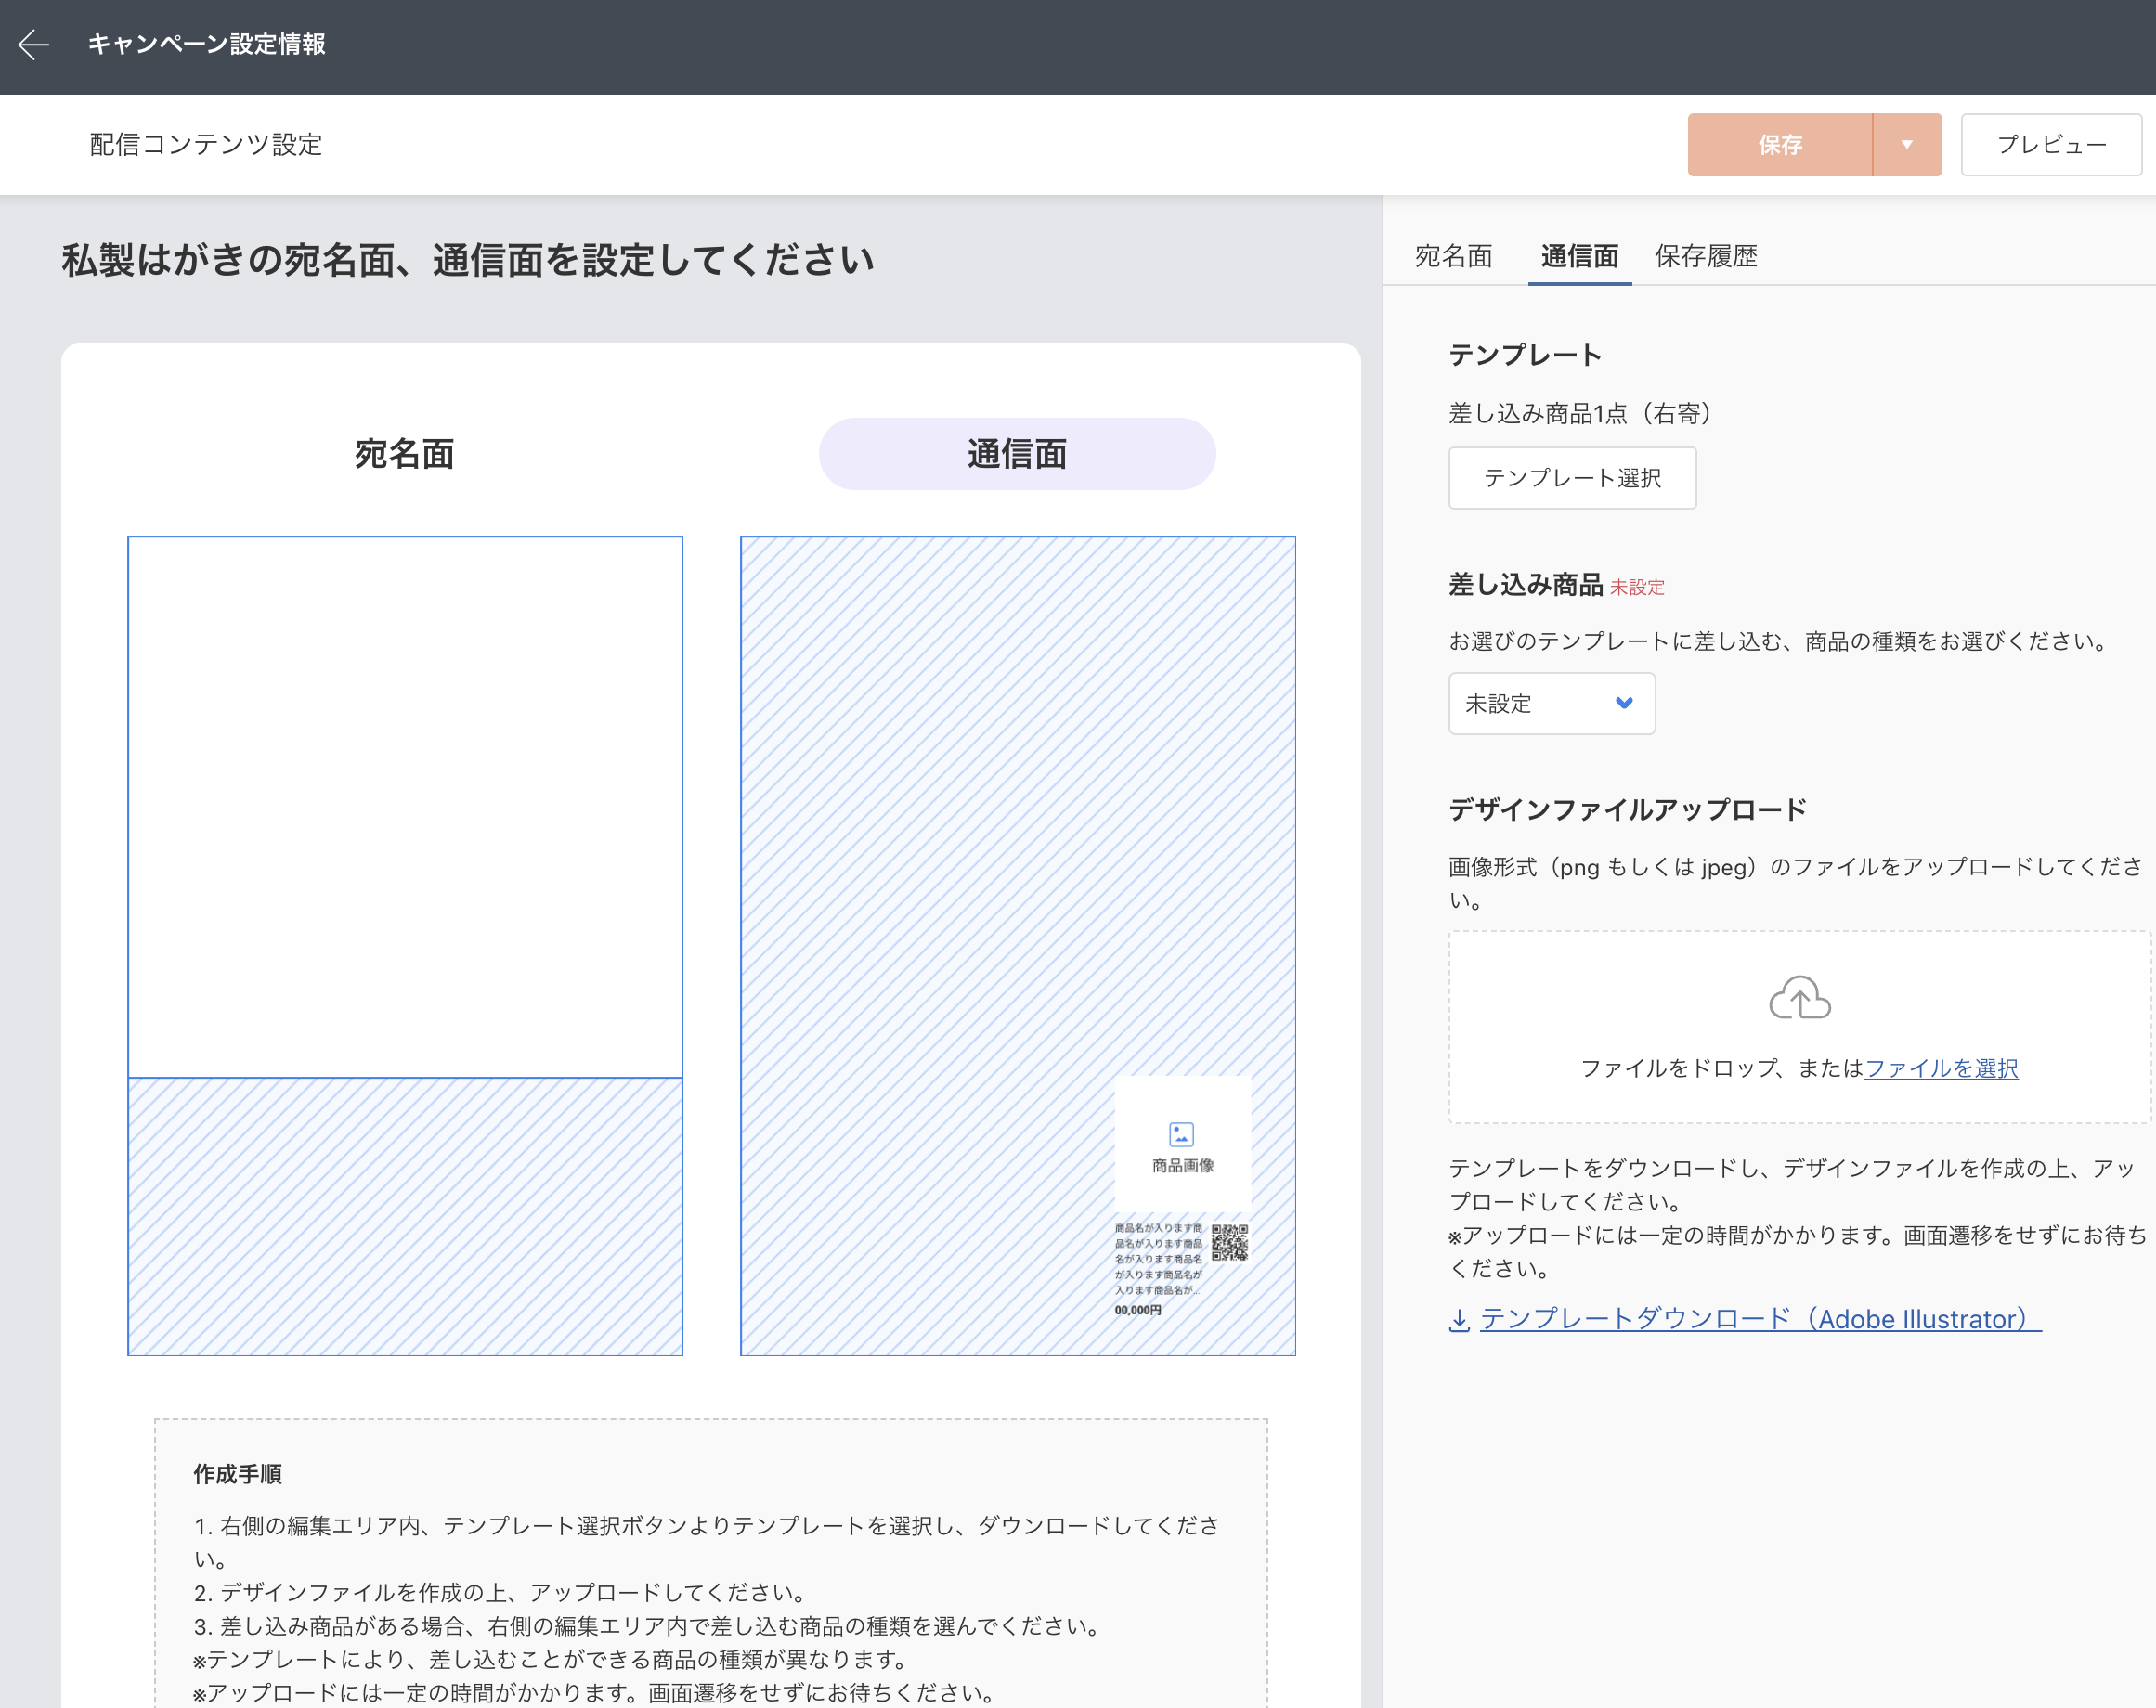Image resolution: width=2156 pixels, height=1708 pixels.
Task: Select the 通信面 tab in the right panel
Action: (1579, 257)
